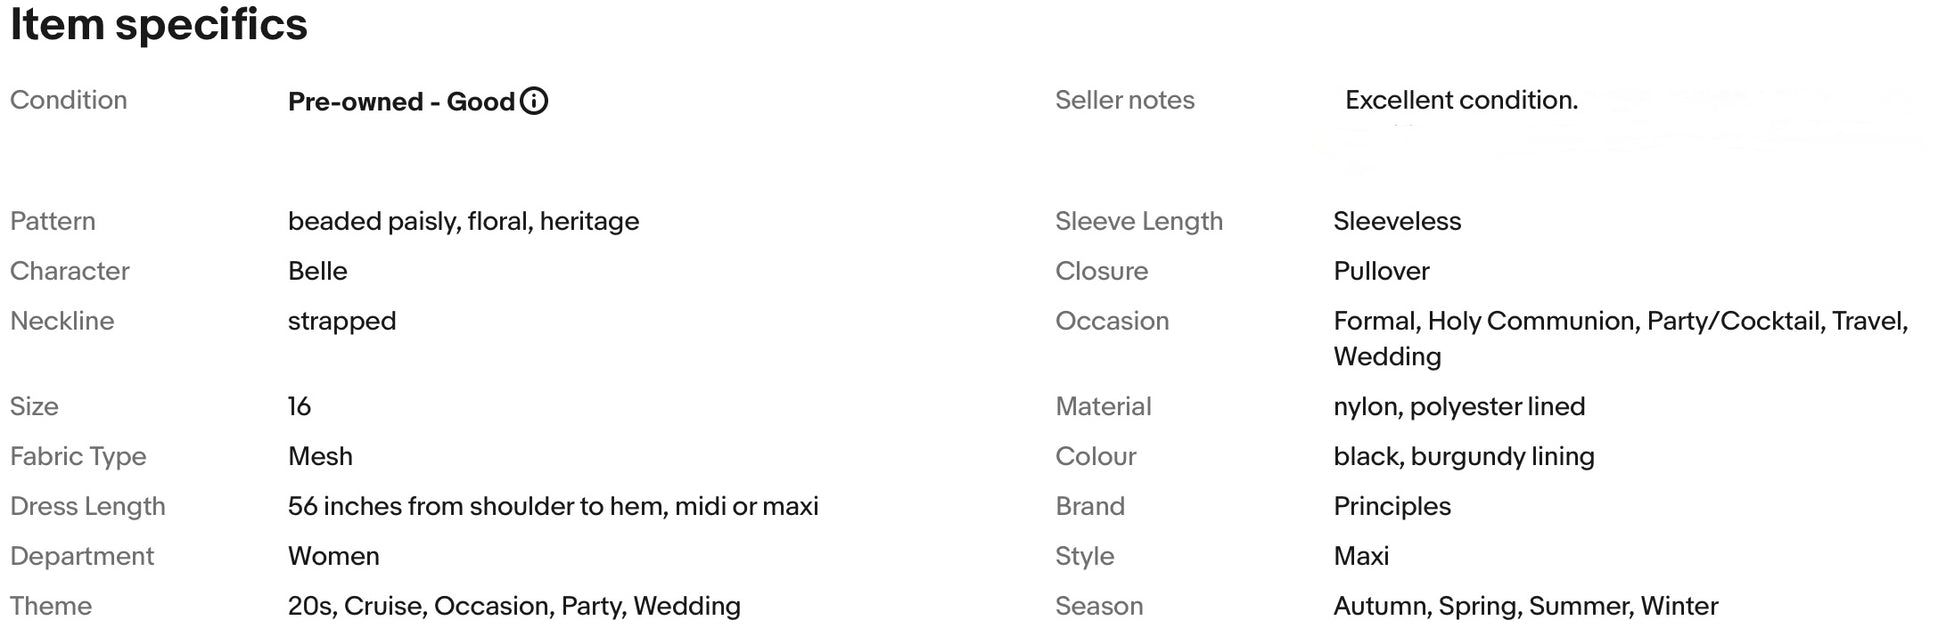
Task: Click the Material value nylon, polyester lined
Action: click(x=1459, y=406)
